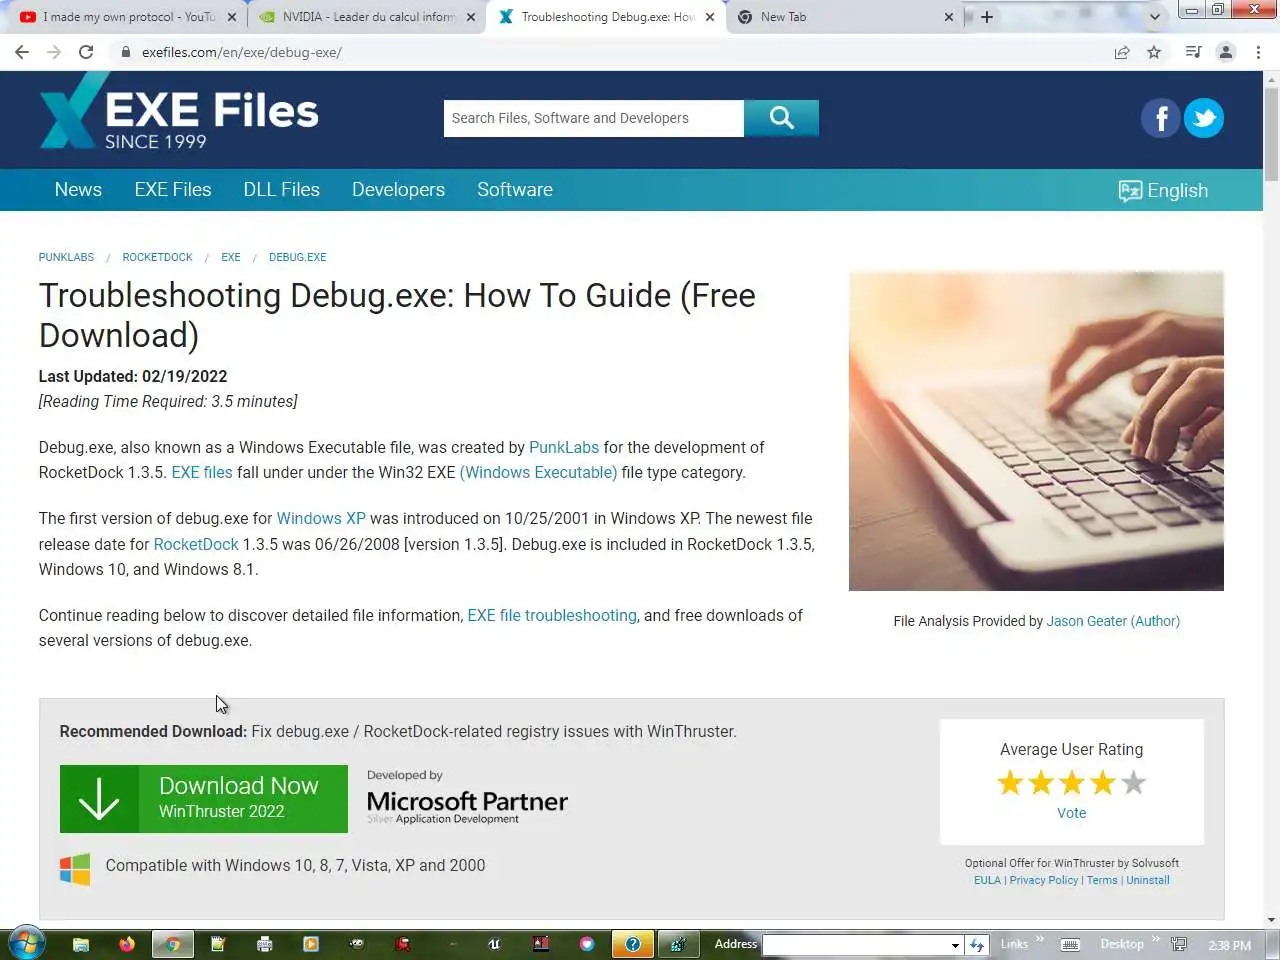This screenshot has height=960, width=1280.
Task: Reload the page with the refresh icon
Action: [x=86, y=52]
